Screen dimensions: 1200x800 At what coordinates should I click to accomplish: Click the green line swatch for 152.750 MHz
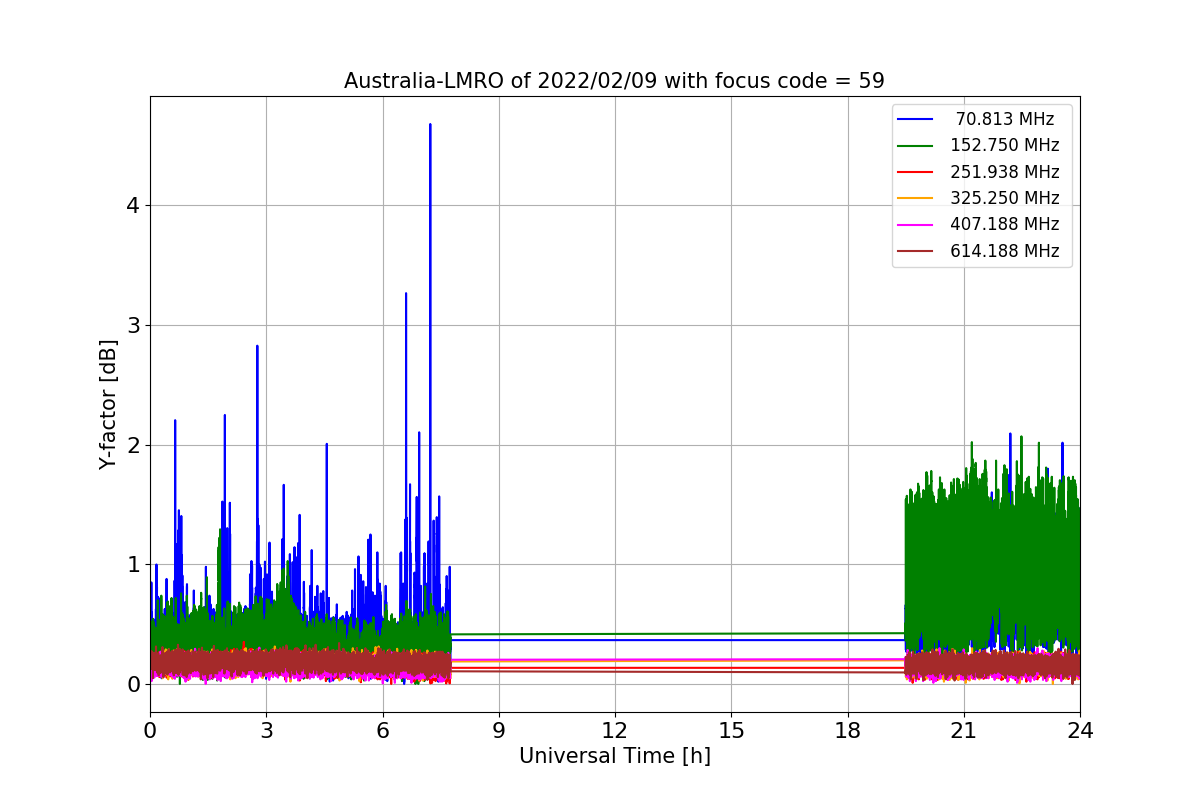tap(916, 146)
